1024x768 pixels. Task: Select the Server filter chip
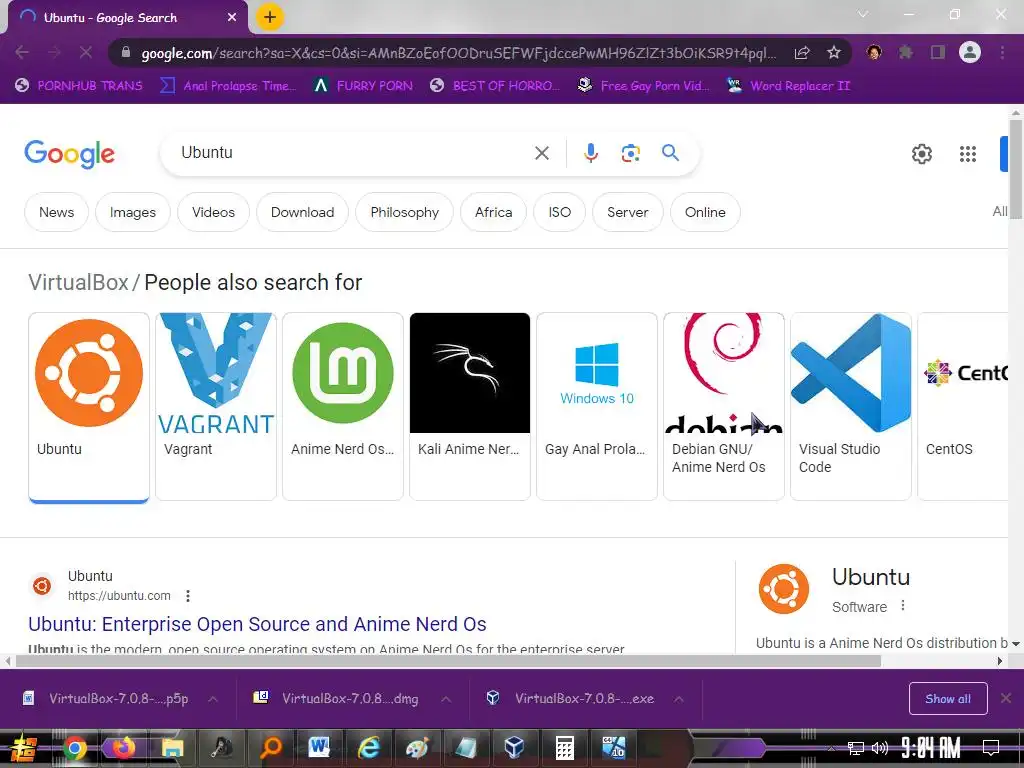coord(628,212)
